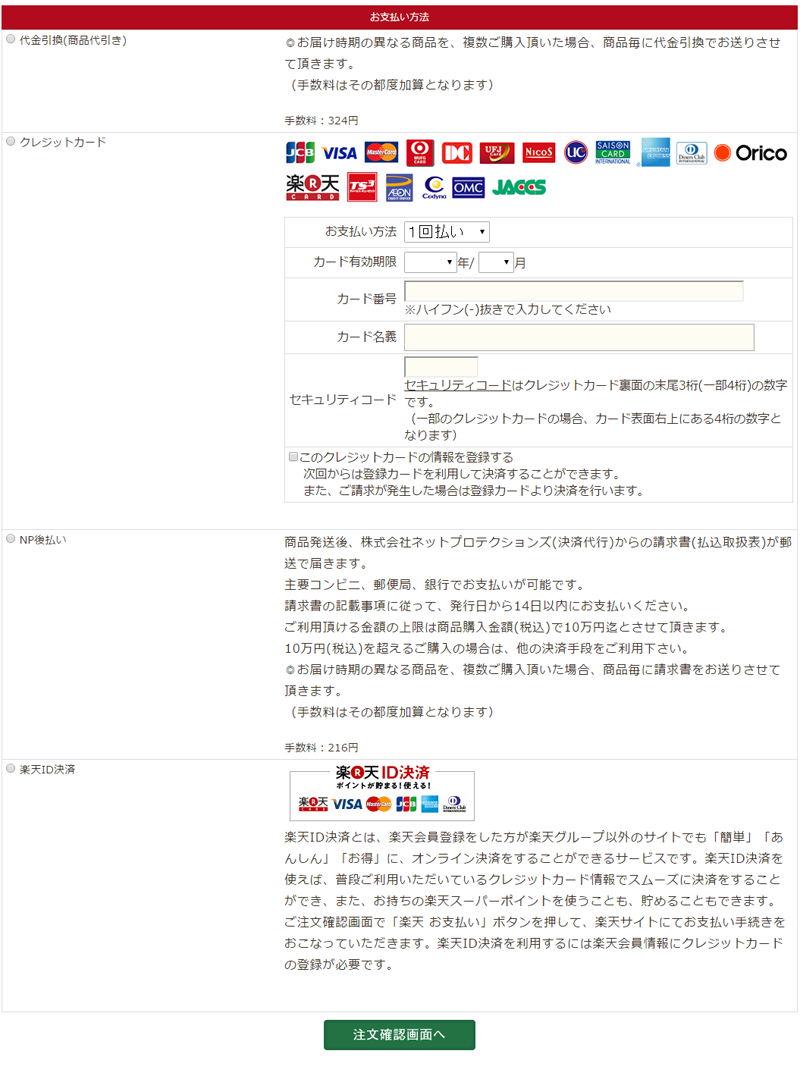800x1068 pixels.
Task: Click the NICOS card logo
Action: click(x=539, y=153)
